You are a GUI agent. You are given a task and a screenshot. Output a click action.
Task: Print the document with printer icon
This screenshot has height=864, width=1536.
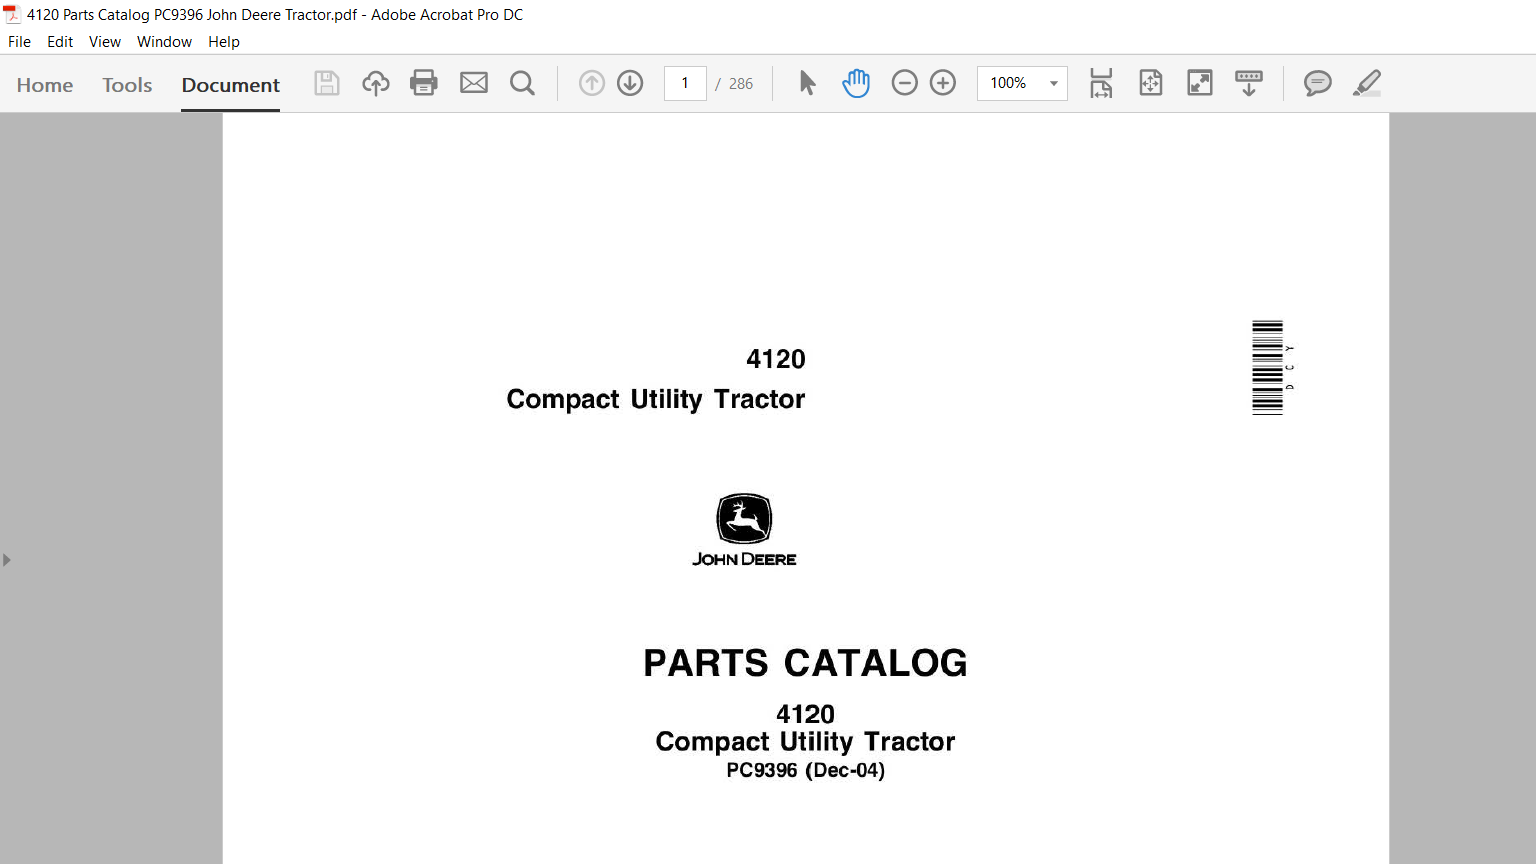pyautogui.click(x=424, y=83)
